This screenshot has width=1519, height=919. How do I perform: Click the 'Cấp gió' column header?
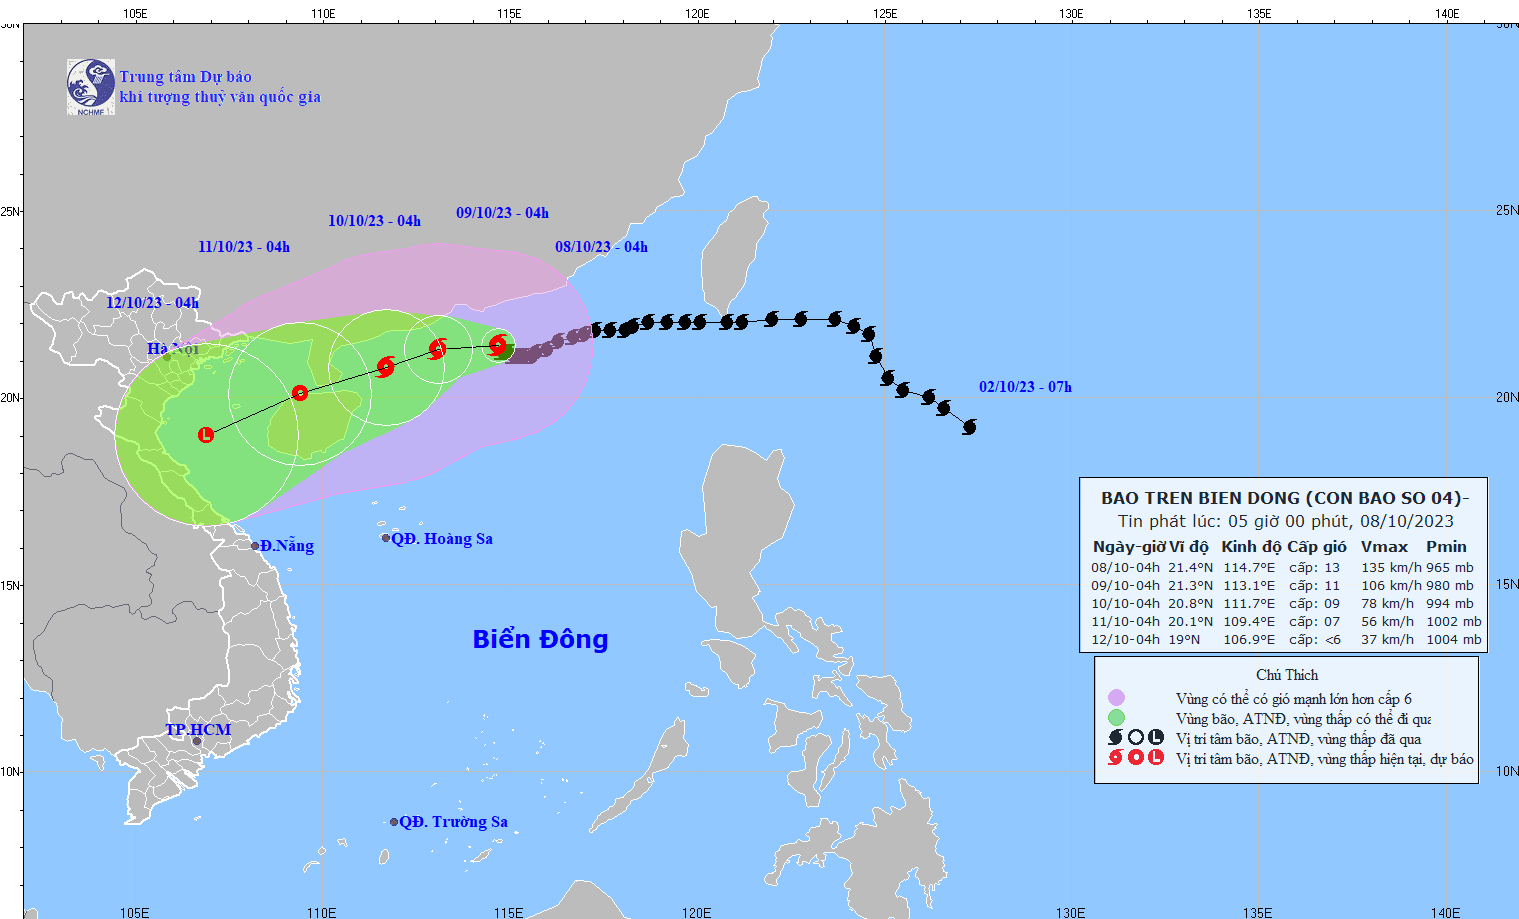[1317, 547]
